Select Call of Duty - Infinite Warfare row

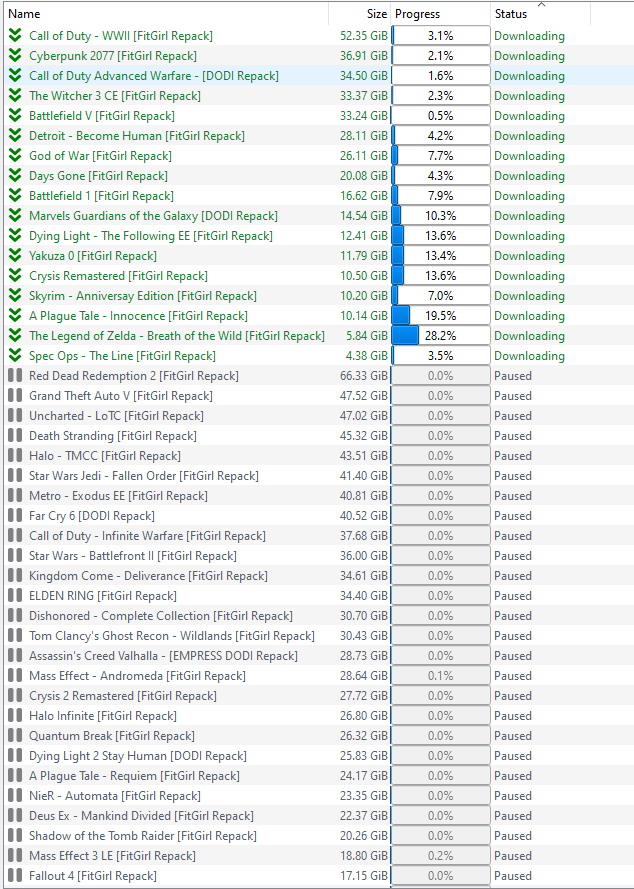318,536
